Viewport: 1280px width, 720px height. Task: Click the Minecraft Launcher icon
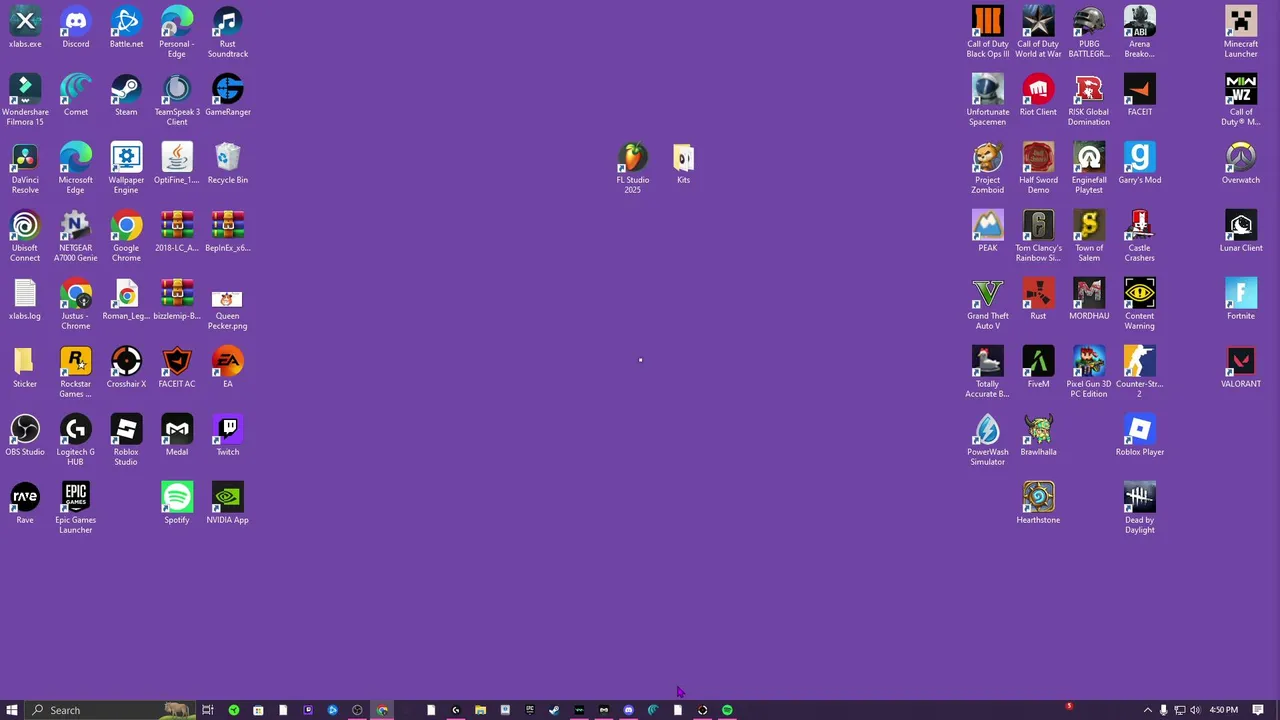click(x=1241, y=32)
